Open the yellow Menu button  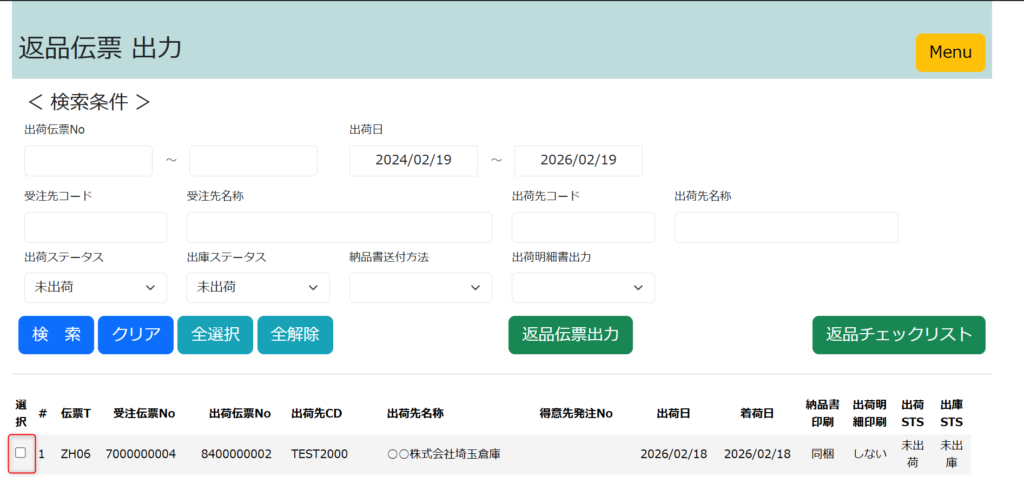point(949,52)
